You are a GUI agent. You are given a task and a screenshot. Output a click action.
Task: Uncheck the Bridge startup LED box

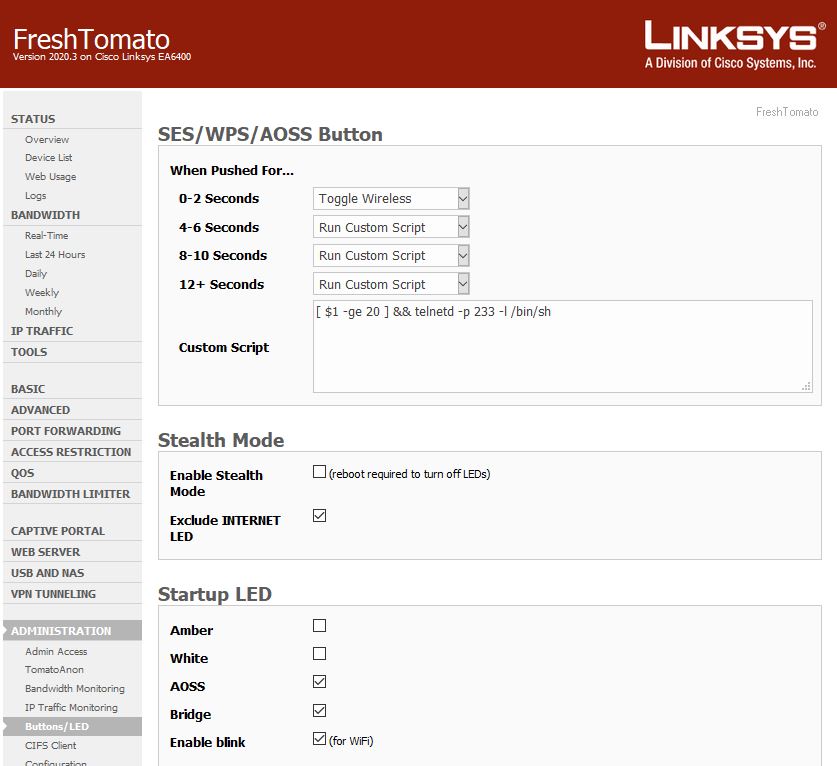319,710
